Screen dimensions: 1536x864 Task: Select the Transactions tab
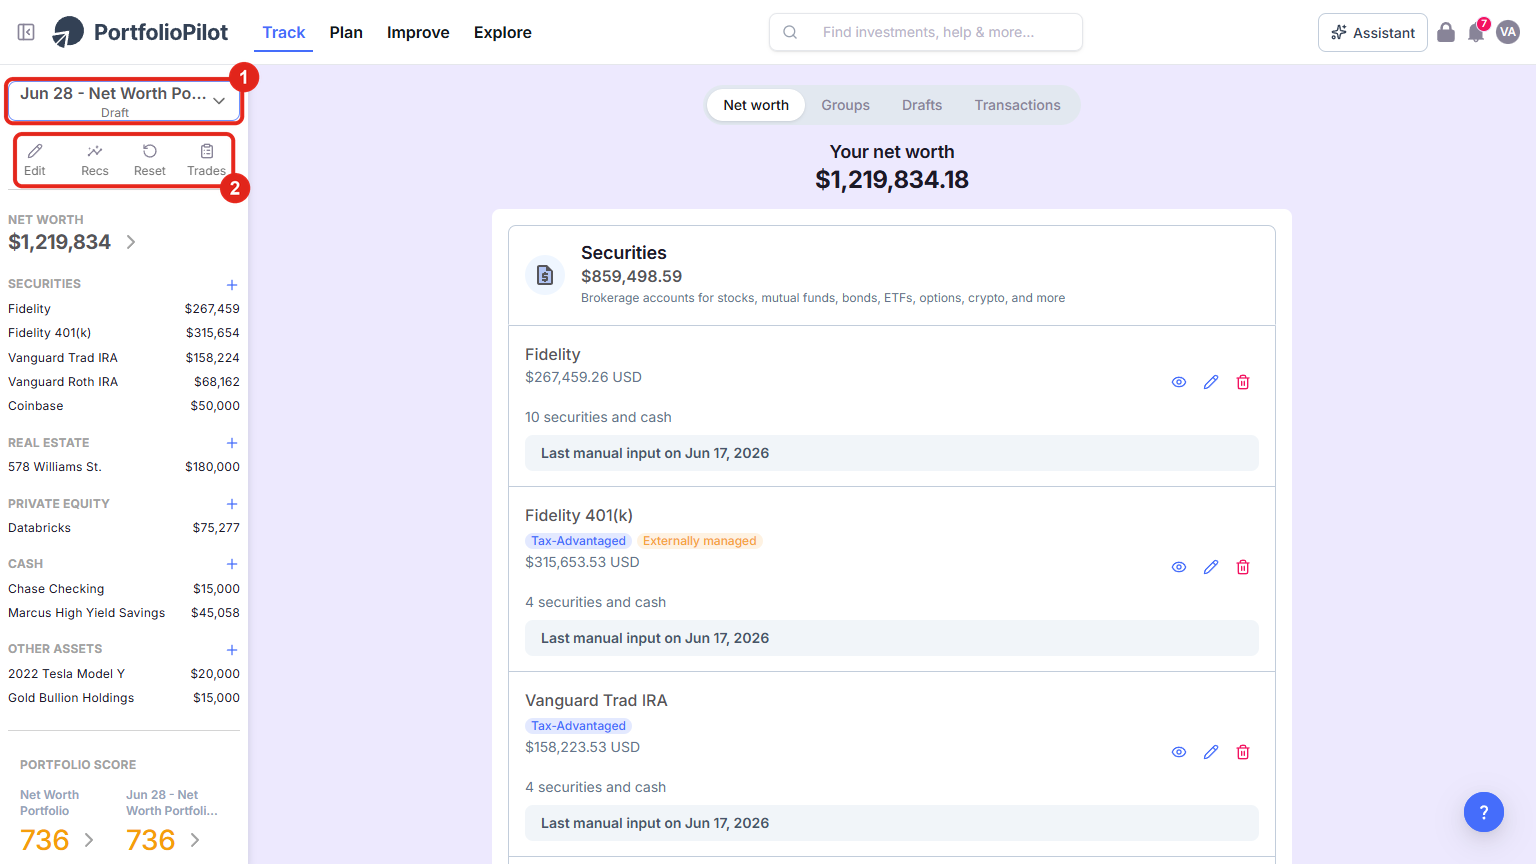click(1018, 105)
